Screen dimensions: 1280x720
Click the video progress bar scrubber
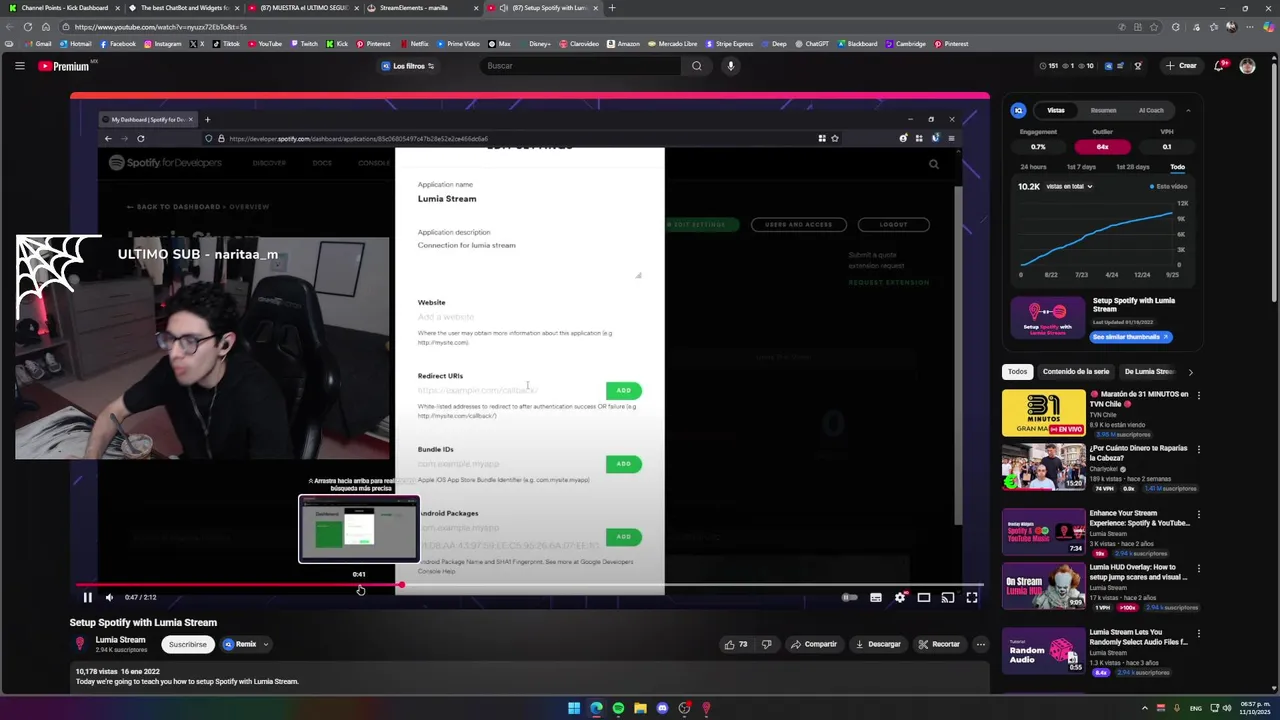tap(401, 585)
